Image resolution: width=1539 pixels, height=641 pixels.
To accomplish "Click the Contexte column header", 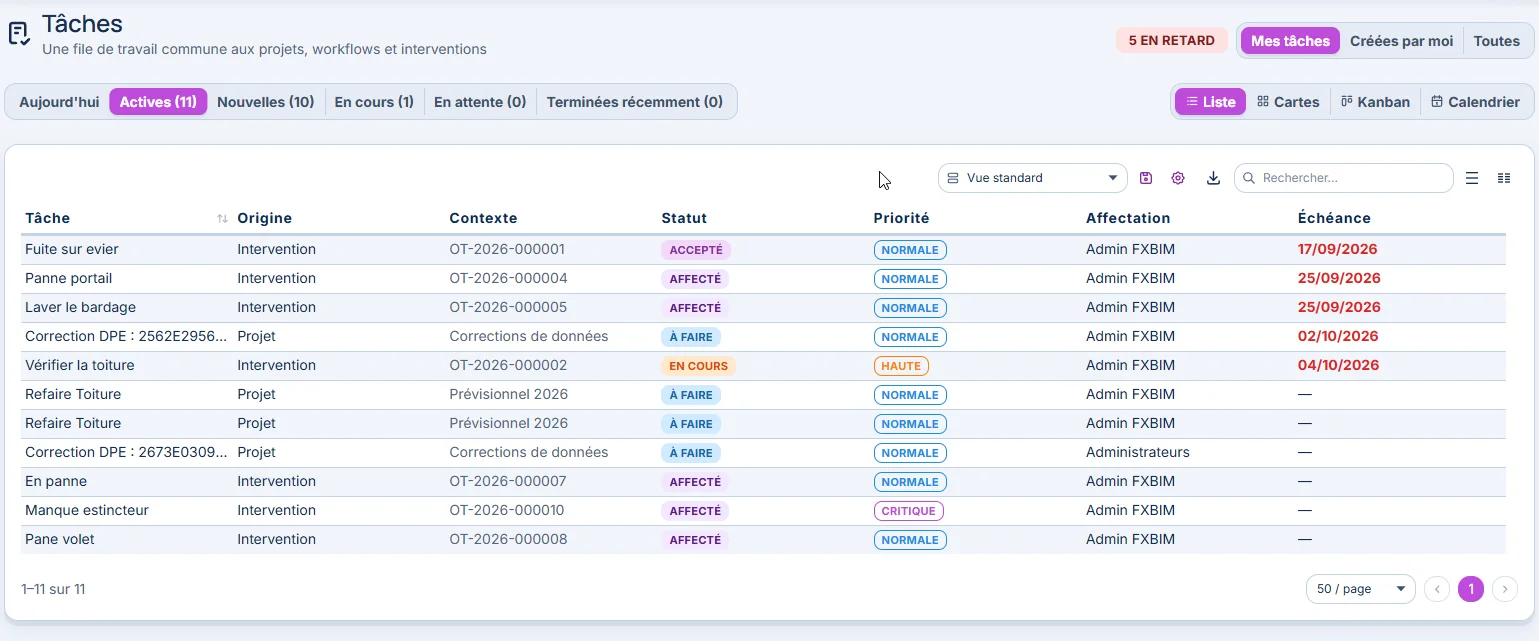I will (483, 218).
